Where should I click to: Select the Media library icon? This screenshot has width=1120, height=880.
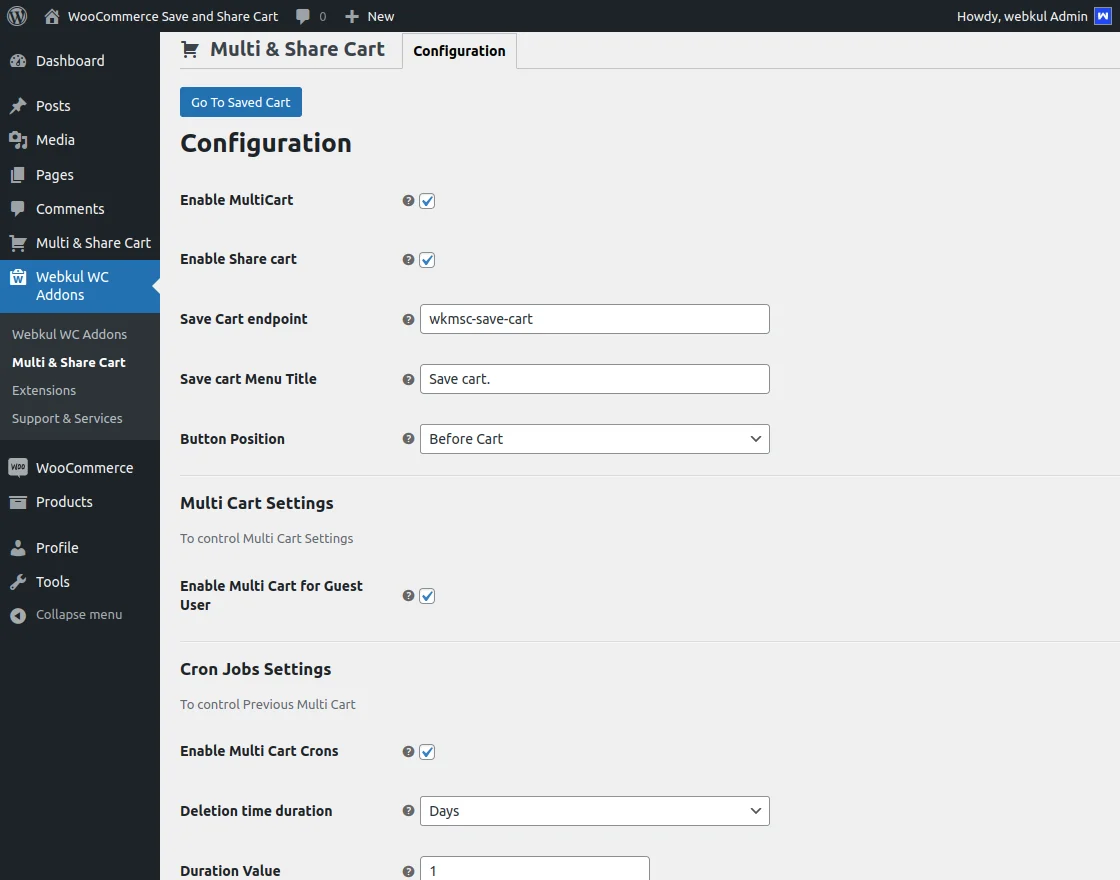[x=18, y=140]
